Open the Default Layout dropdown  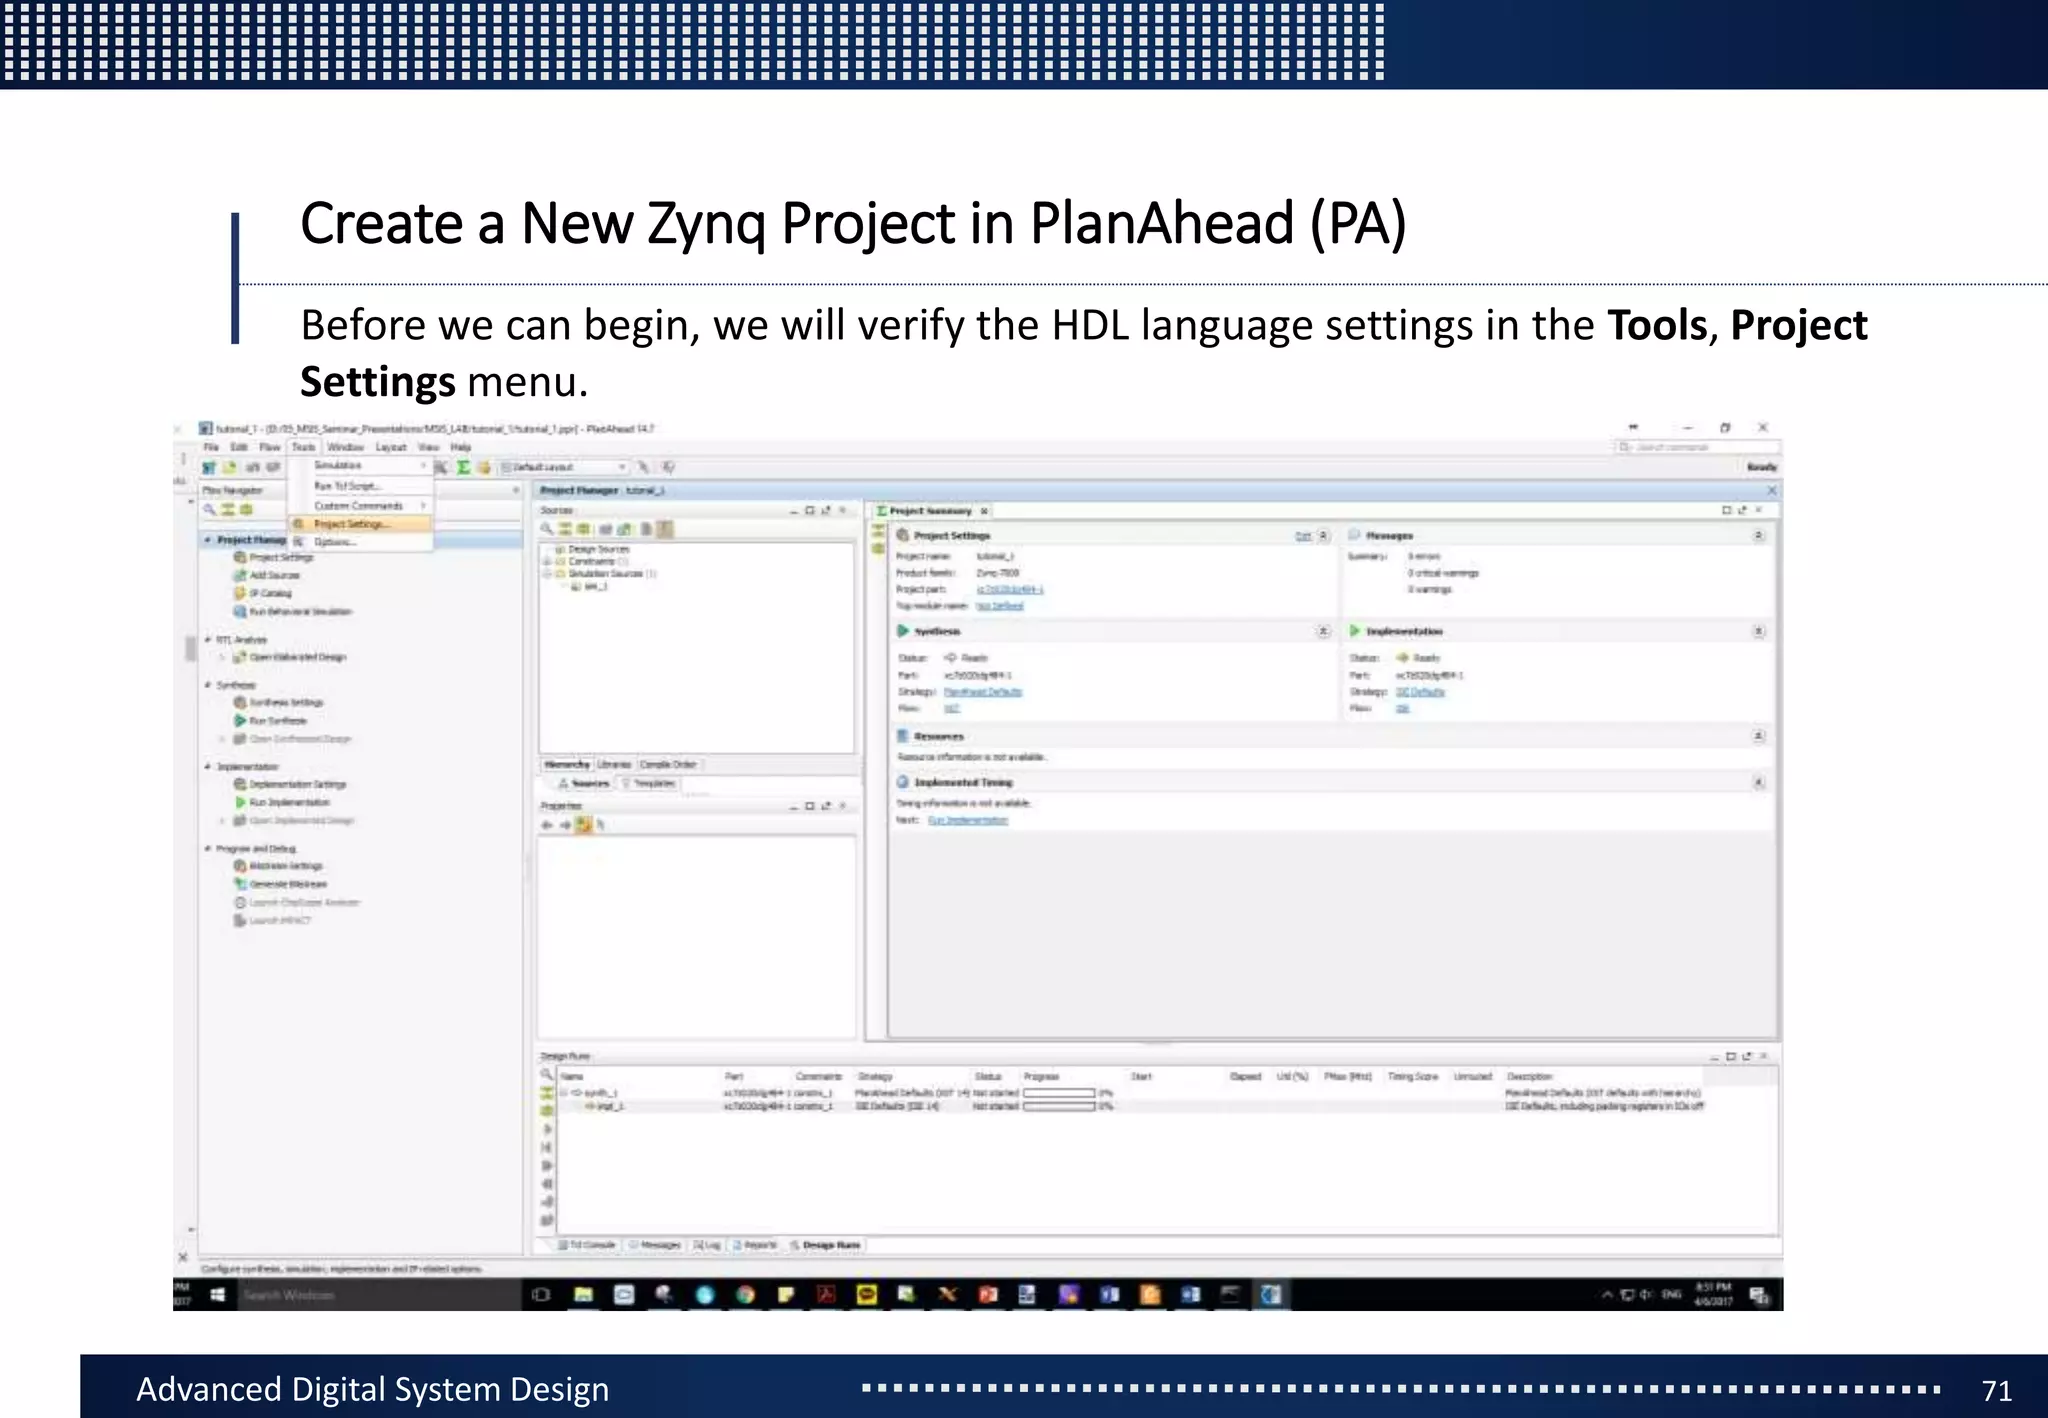565,467
